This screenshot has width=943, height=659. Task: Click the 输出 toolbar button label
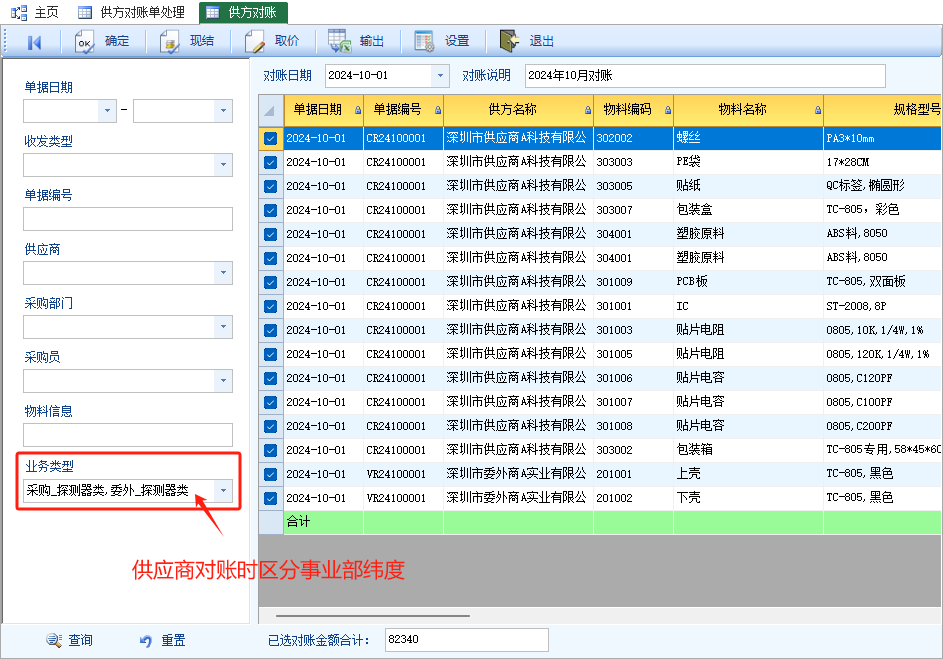372,41
